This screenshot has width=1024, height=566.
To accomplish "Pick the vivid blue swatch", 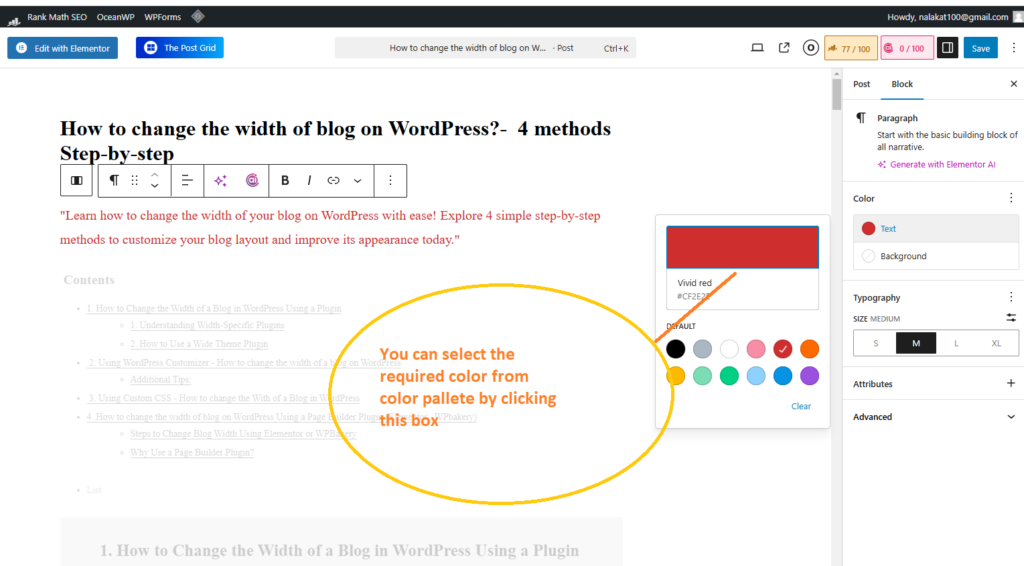I will coord(782,376).
